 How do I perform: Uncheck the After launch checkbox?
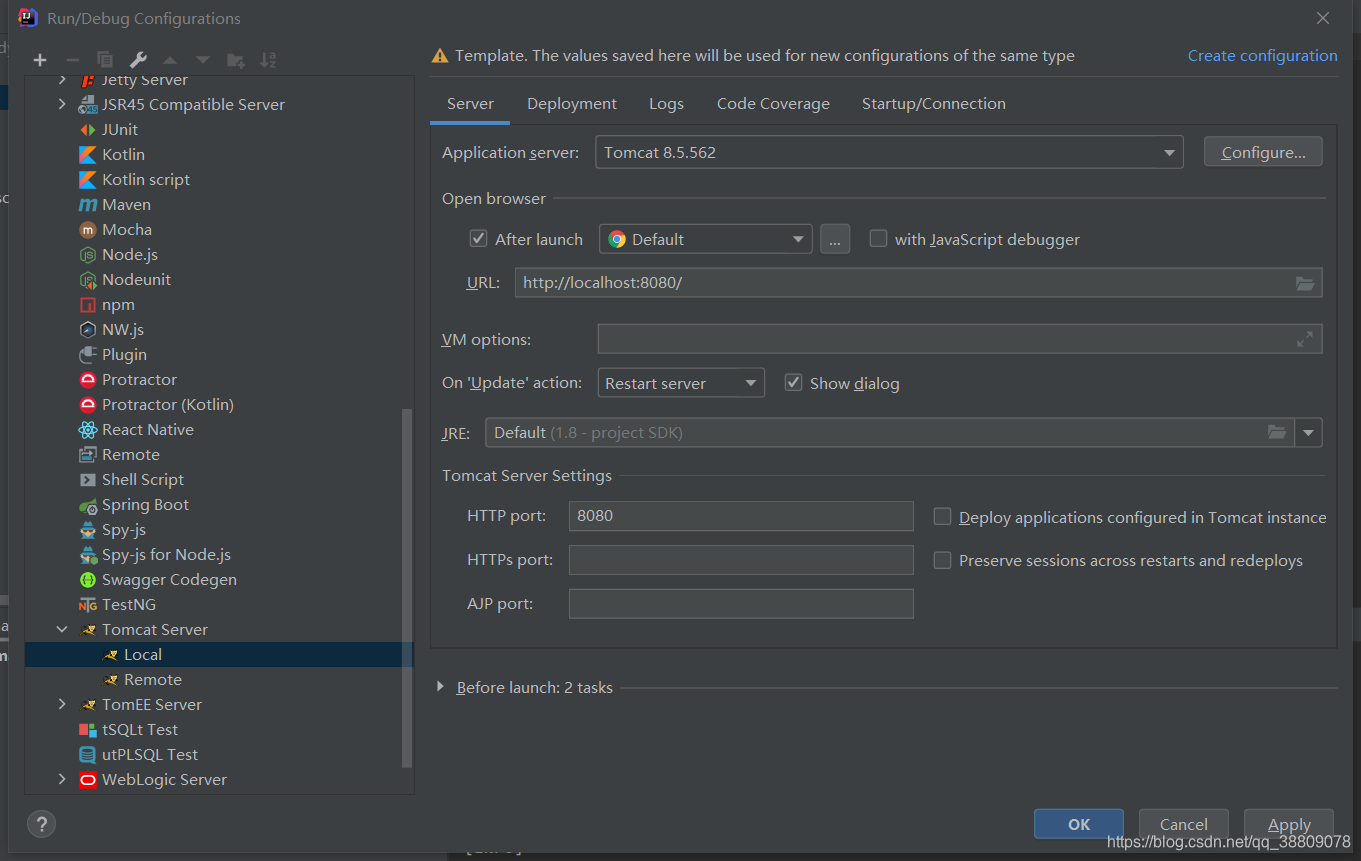[x=478, y=239]
